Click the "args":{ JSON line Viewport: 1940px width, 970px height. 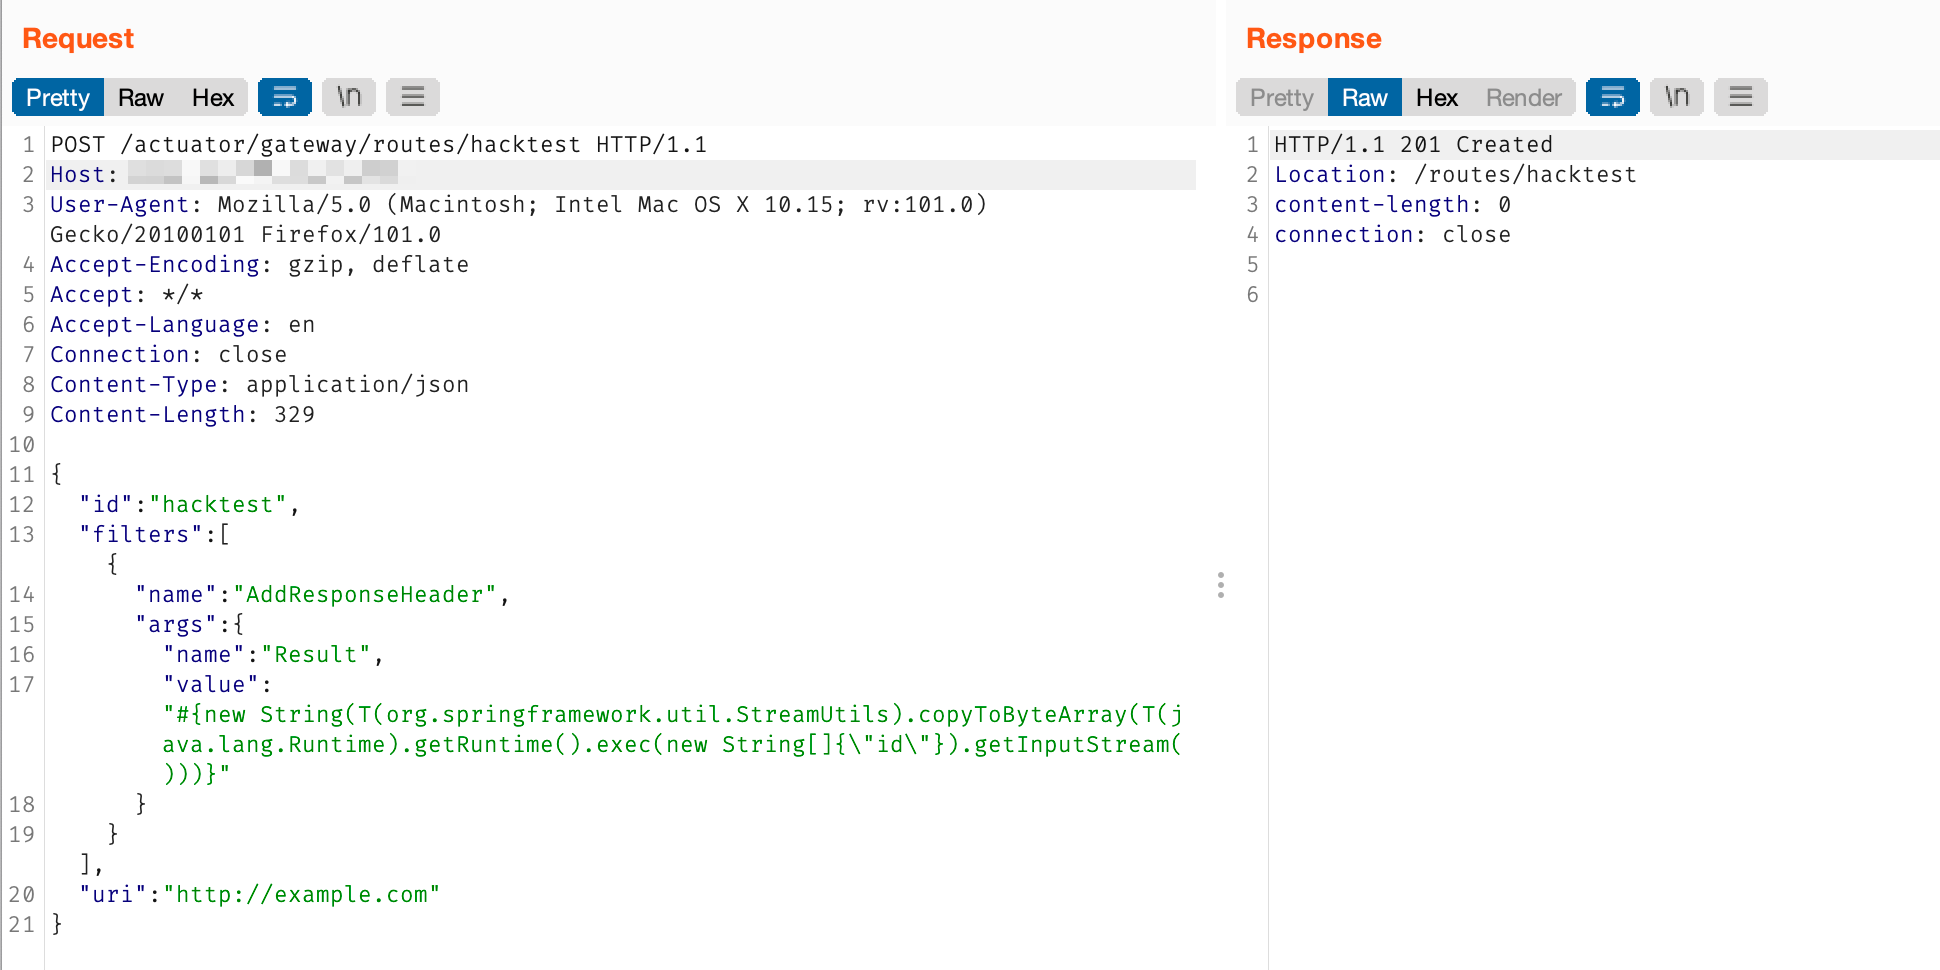point(190,624)
